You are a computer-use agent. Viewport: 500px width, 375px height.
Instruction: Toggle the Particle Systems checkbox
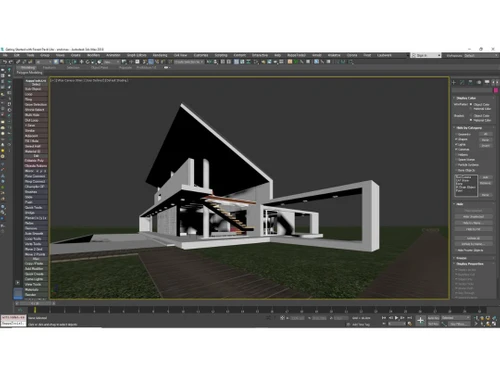tap(456, 165)
